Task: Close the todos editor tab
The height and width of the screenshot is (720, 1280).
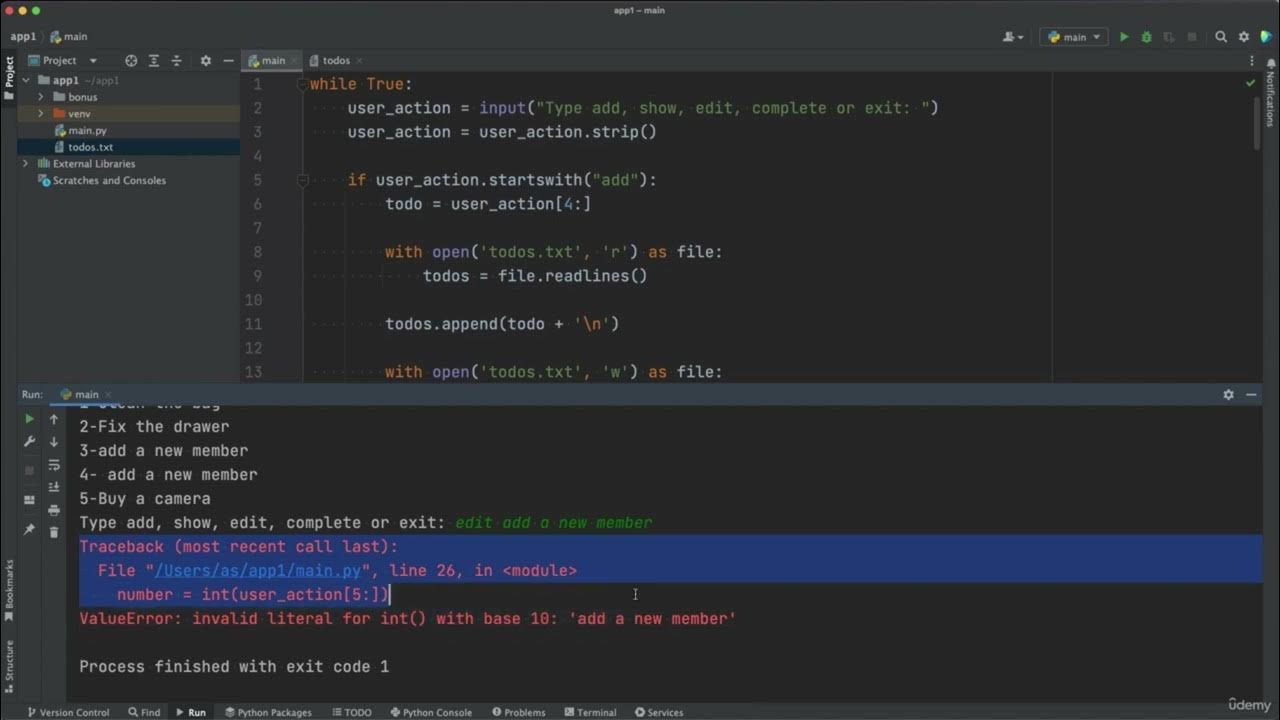Action: point(359,61)
